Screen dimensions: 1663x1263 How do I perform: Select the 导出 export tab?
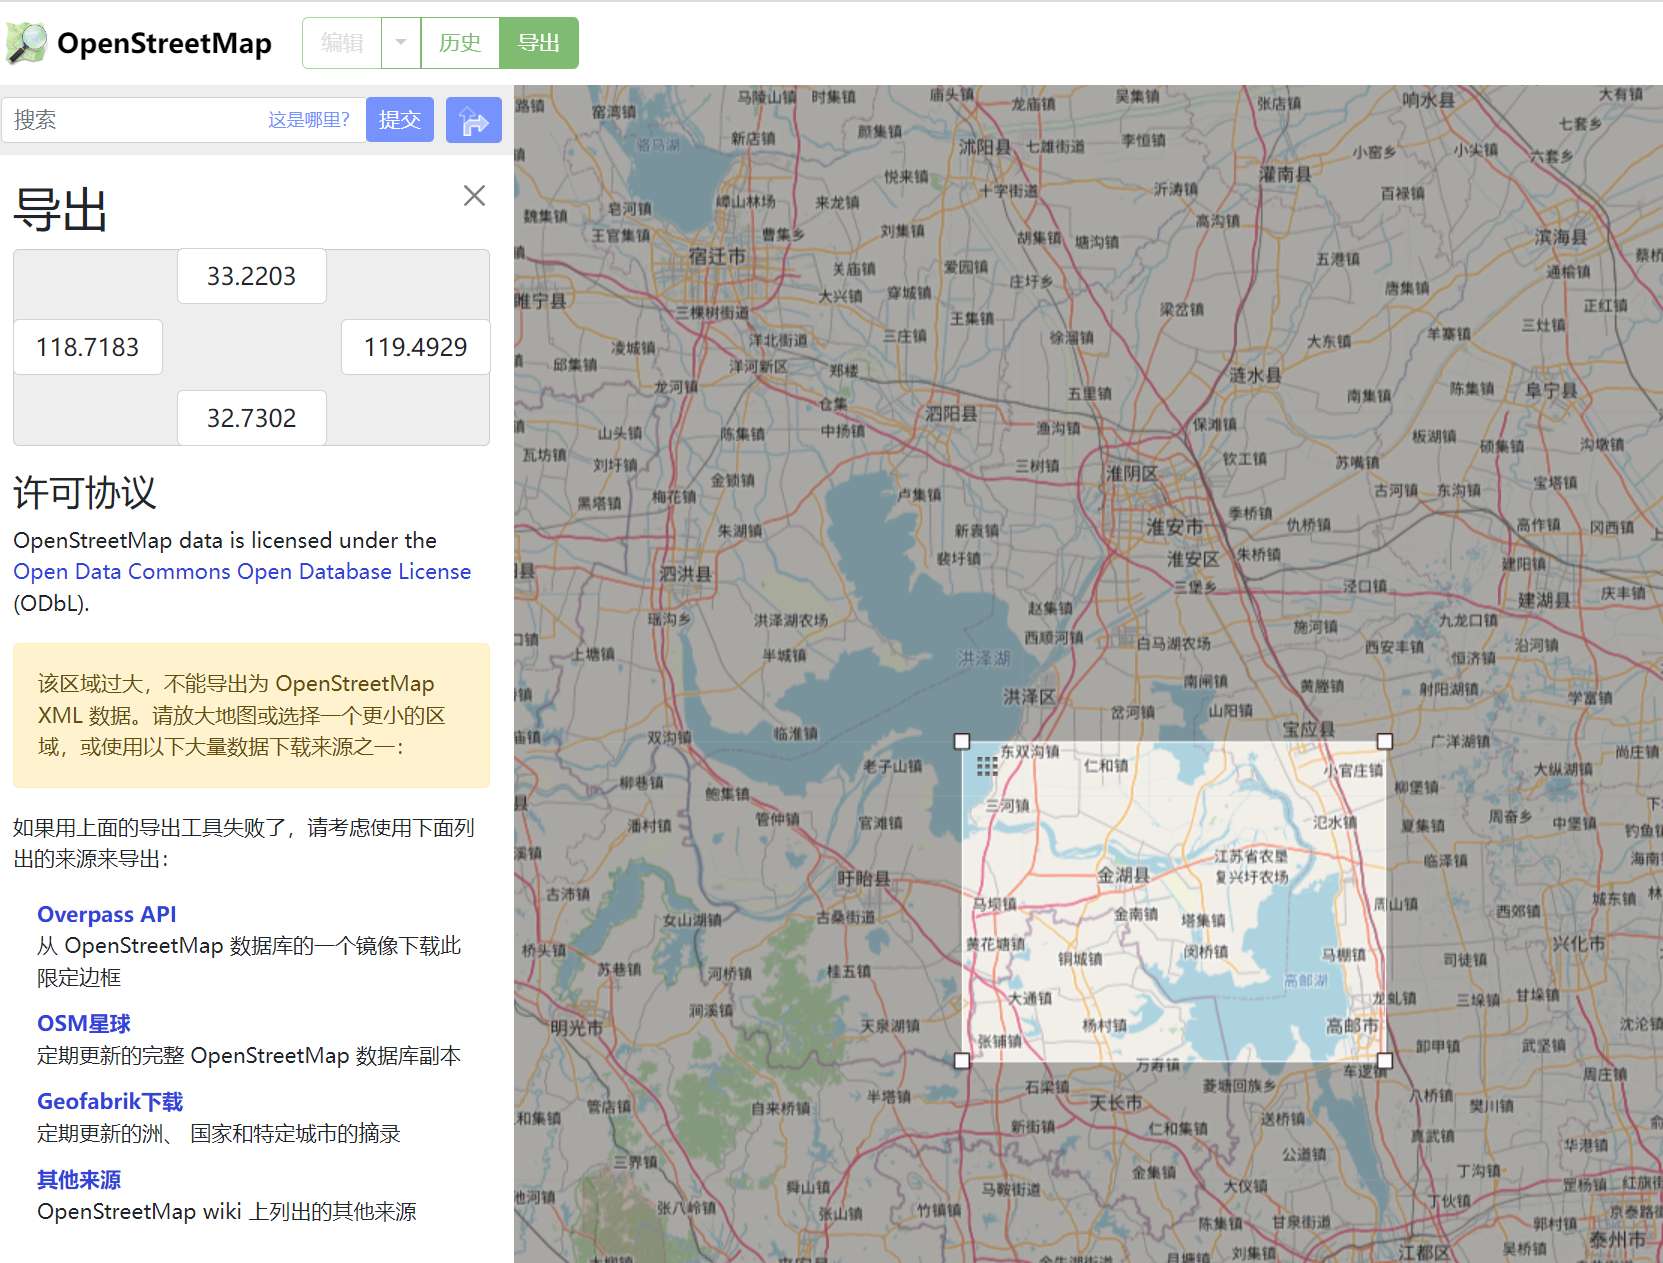click(x=538, y=43)
